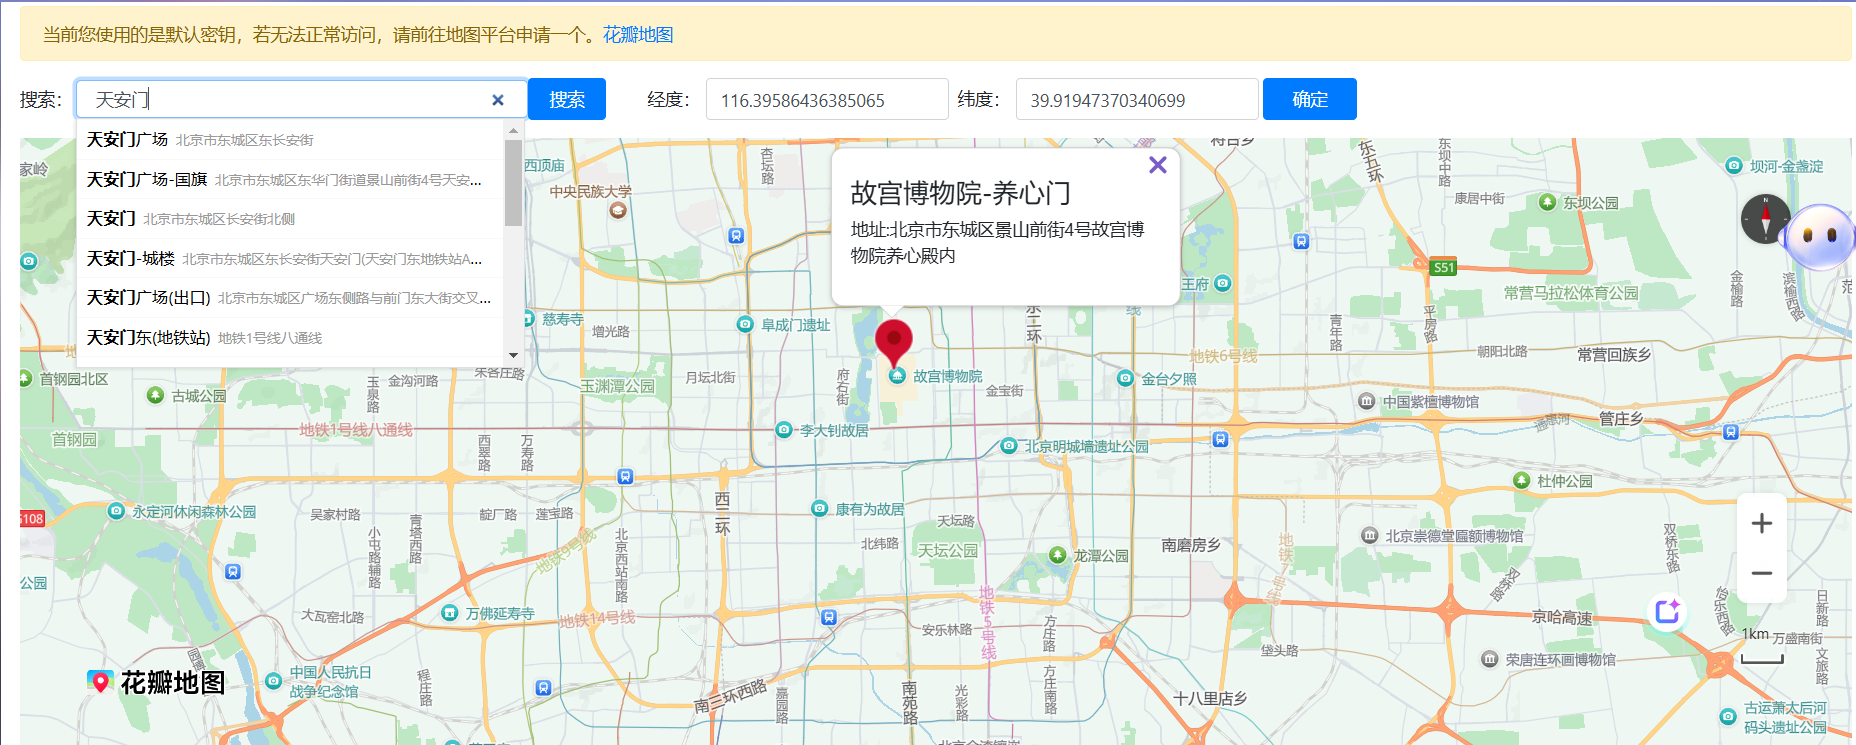Focus the 经度 longitude input field
This screenshot has height=745, width=1856.
coord(827,99)
